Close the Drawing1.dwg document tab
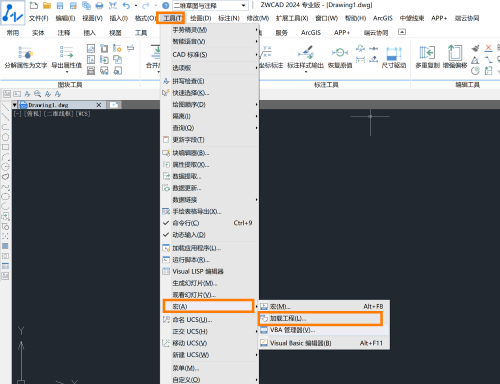 [x=99, y=105]
